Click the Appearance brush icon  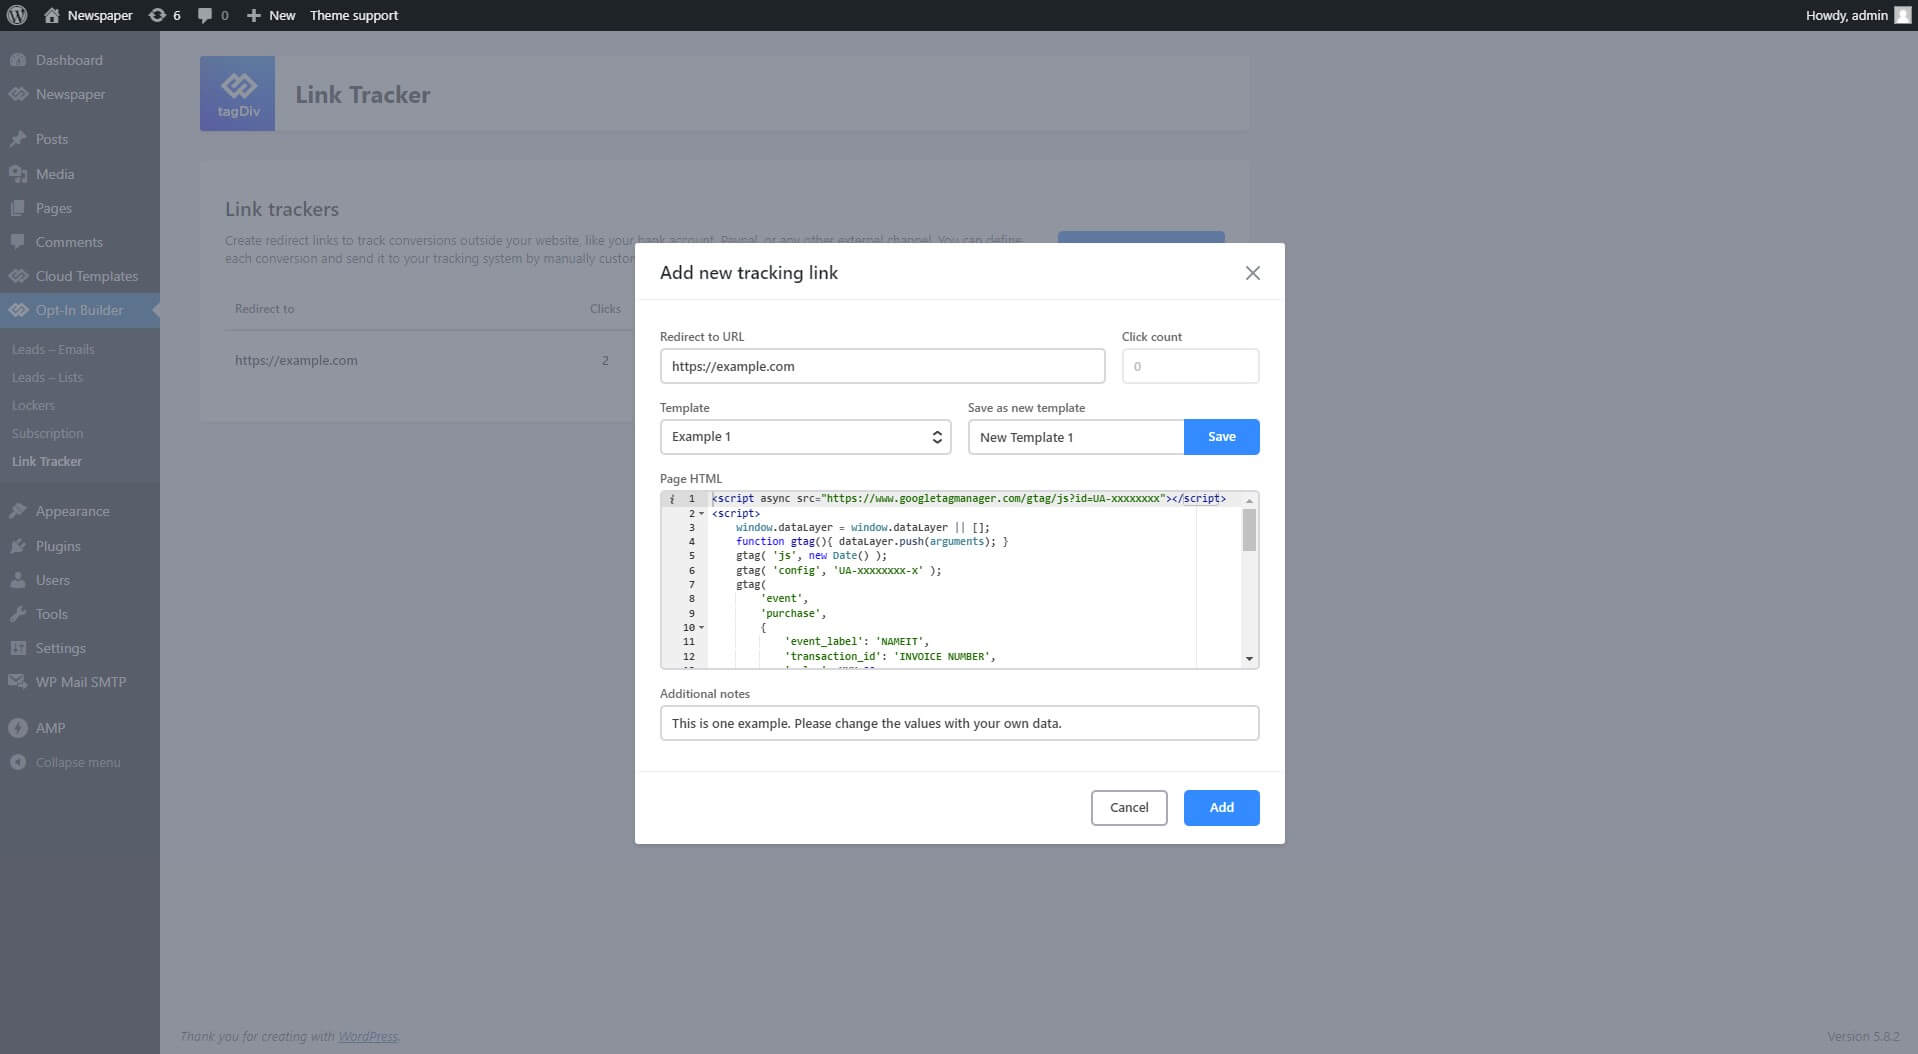[x=18, y=511]
